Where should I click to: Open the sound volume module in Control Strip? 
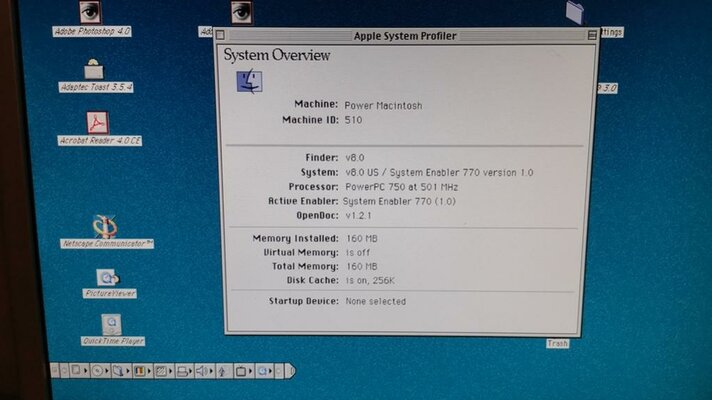pyautogui.click(x=203, y=371)
